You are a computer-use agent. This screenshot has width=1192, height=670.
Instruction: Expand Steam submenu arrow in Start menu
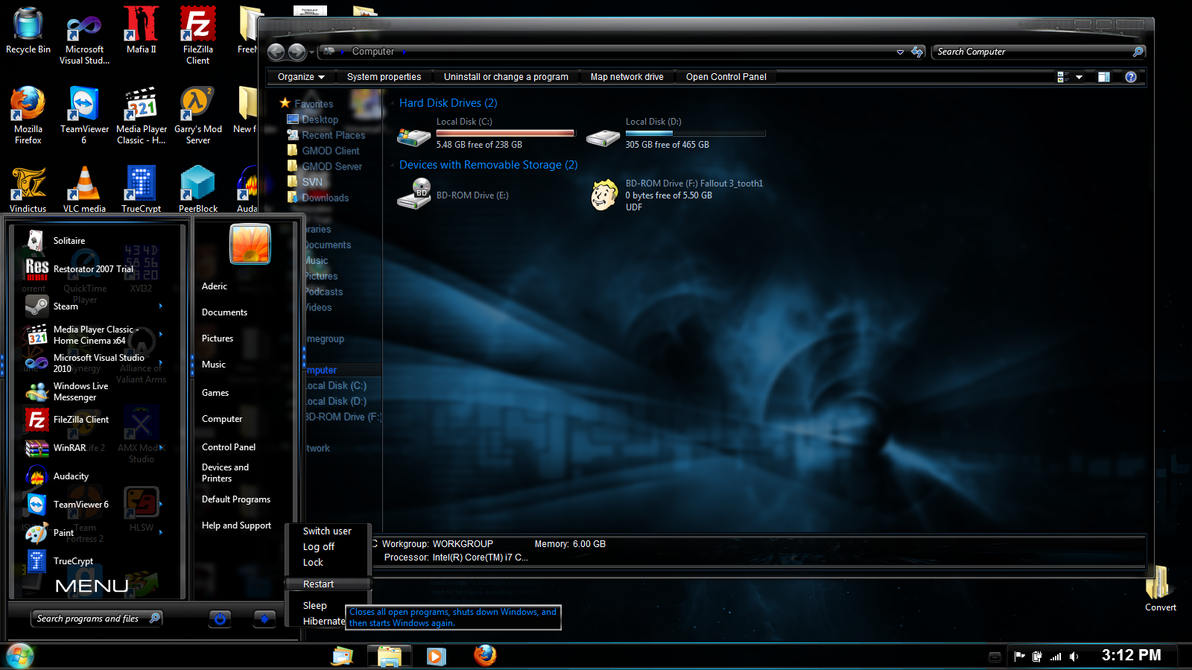[160, 306]
